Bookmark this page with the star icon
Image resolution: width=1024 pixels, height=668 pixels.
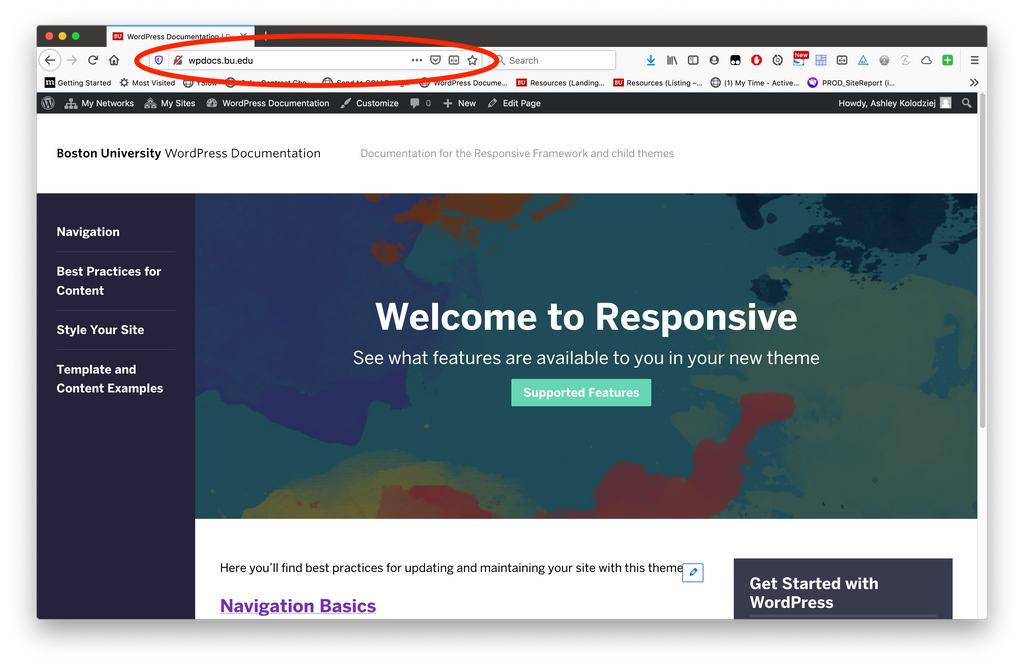[473, 60]
